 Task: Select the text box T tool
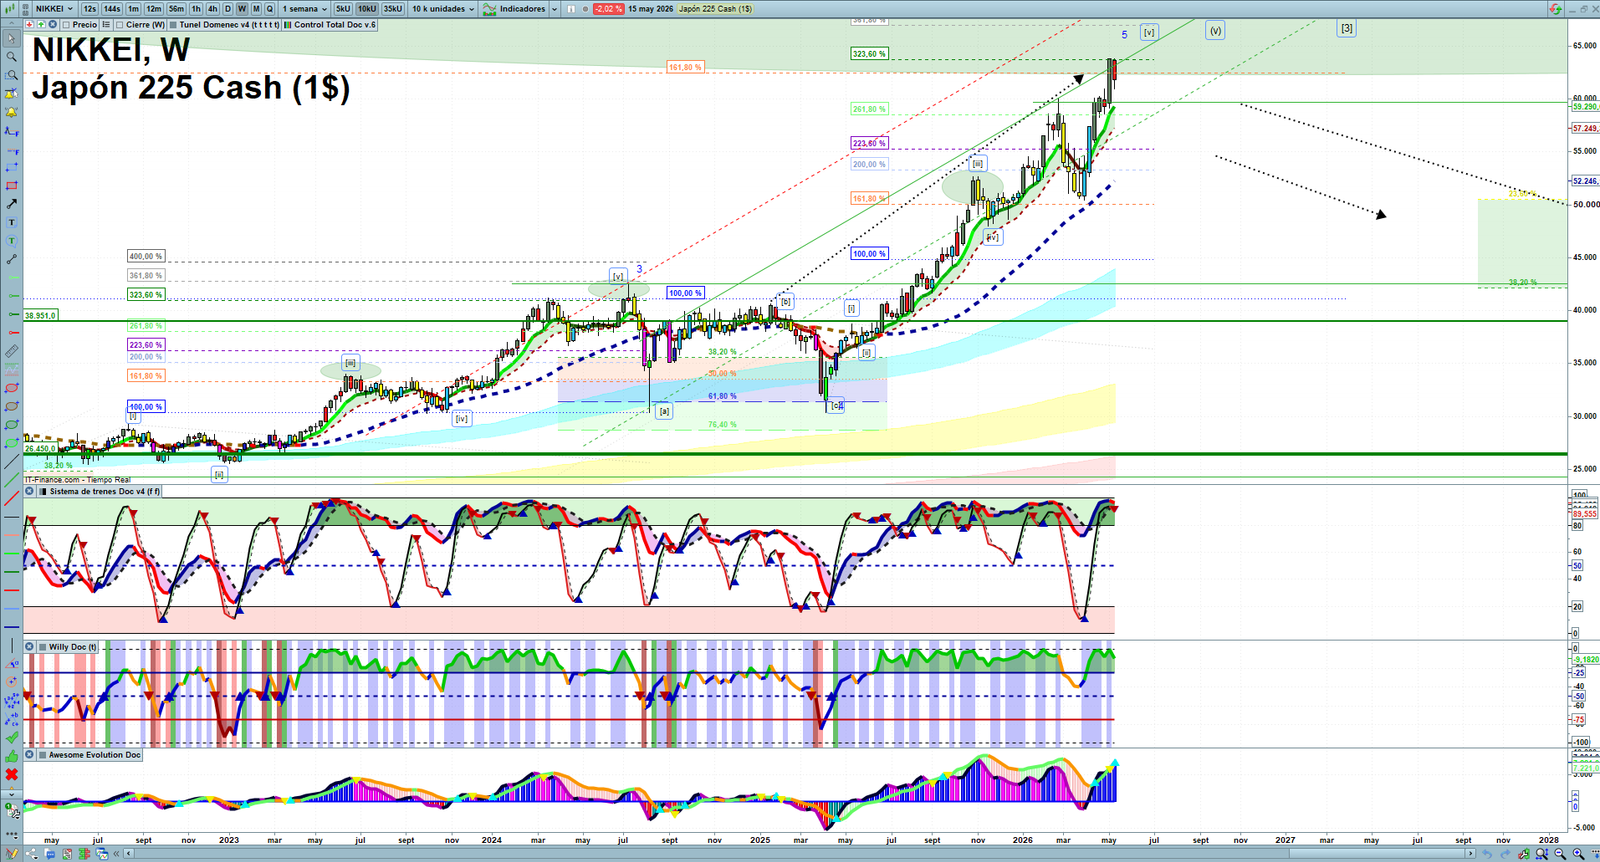[x=11, y=222]
